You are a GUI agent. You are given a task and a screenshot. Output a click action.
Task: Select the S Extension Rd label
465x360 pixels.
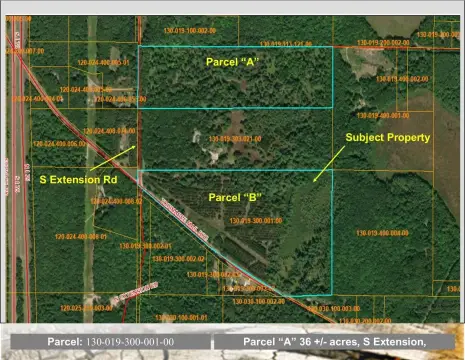[78, 180]
